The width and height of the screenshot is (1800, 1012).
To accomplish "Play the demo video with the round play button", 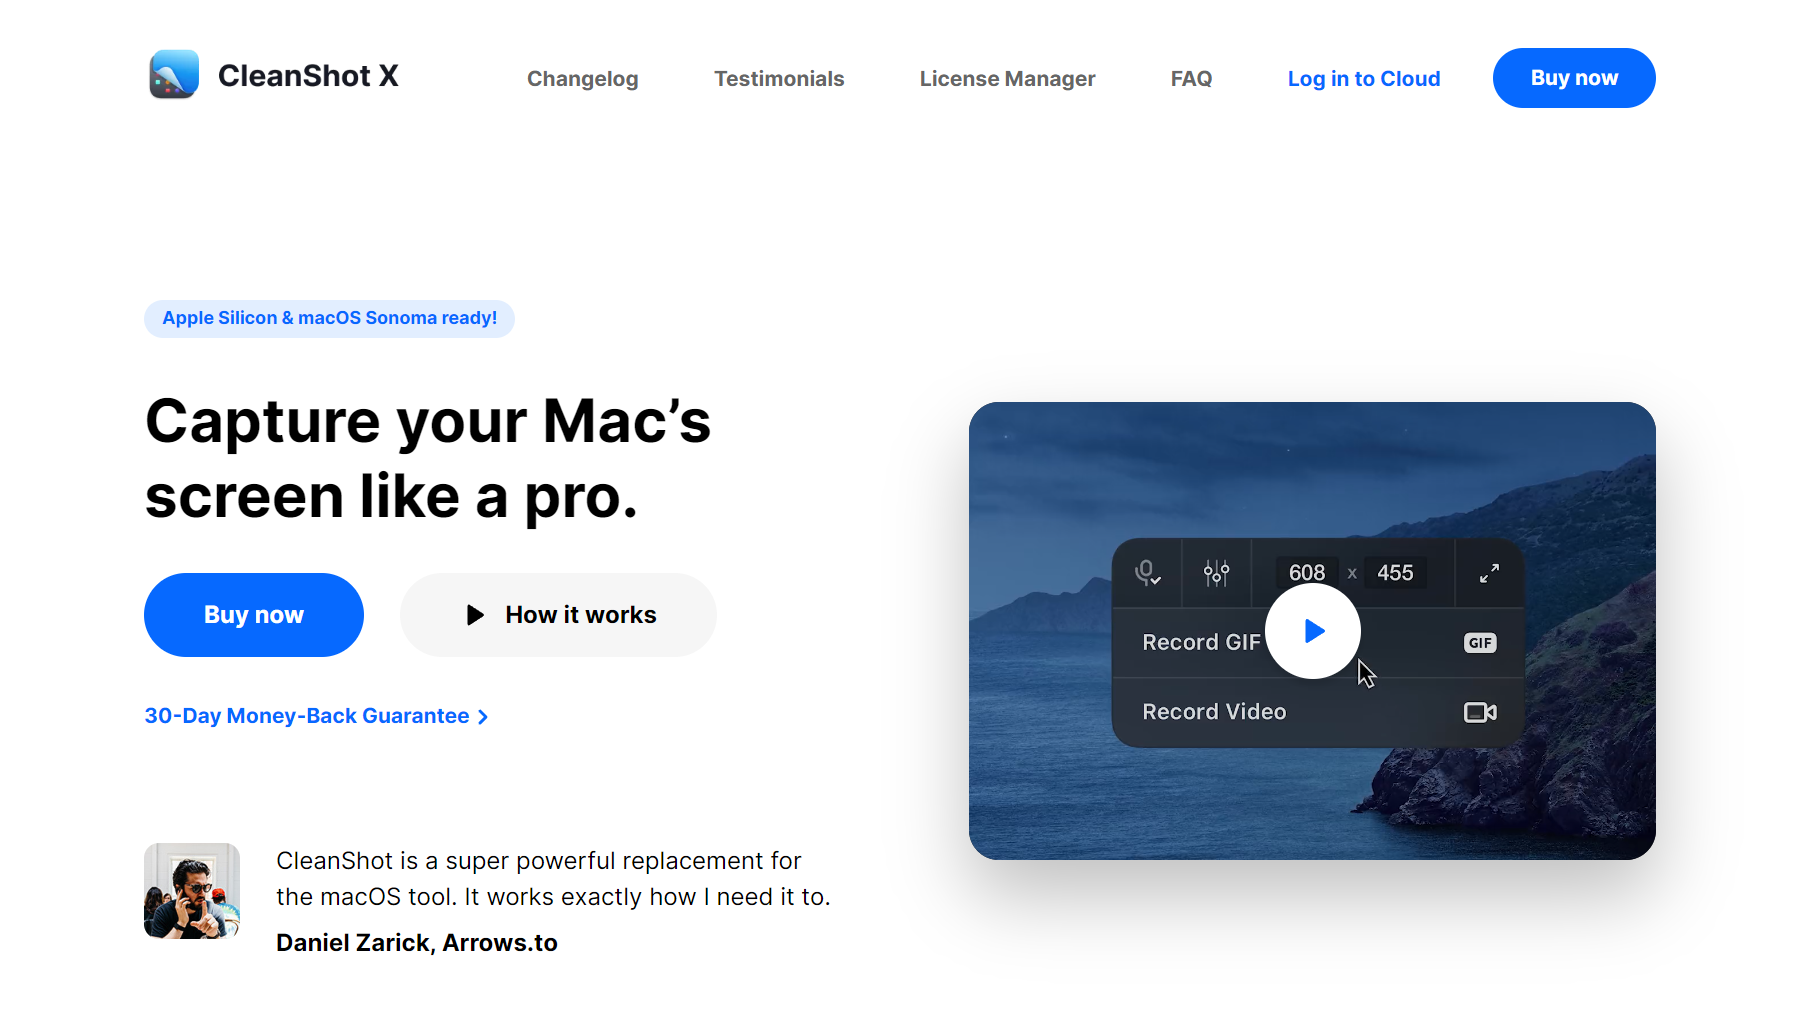I will [1313, 631].
